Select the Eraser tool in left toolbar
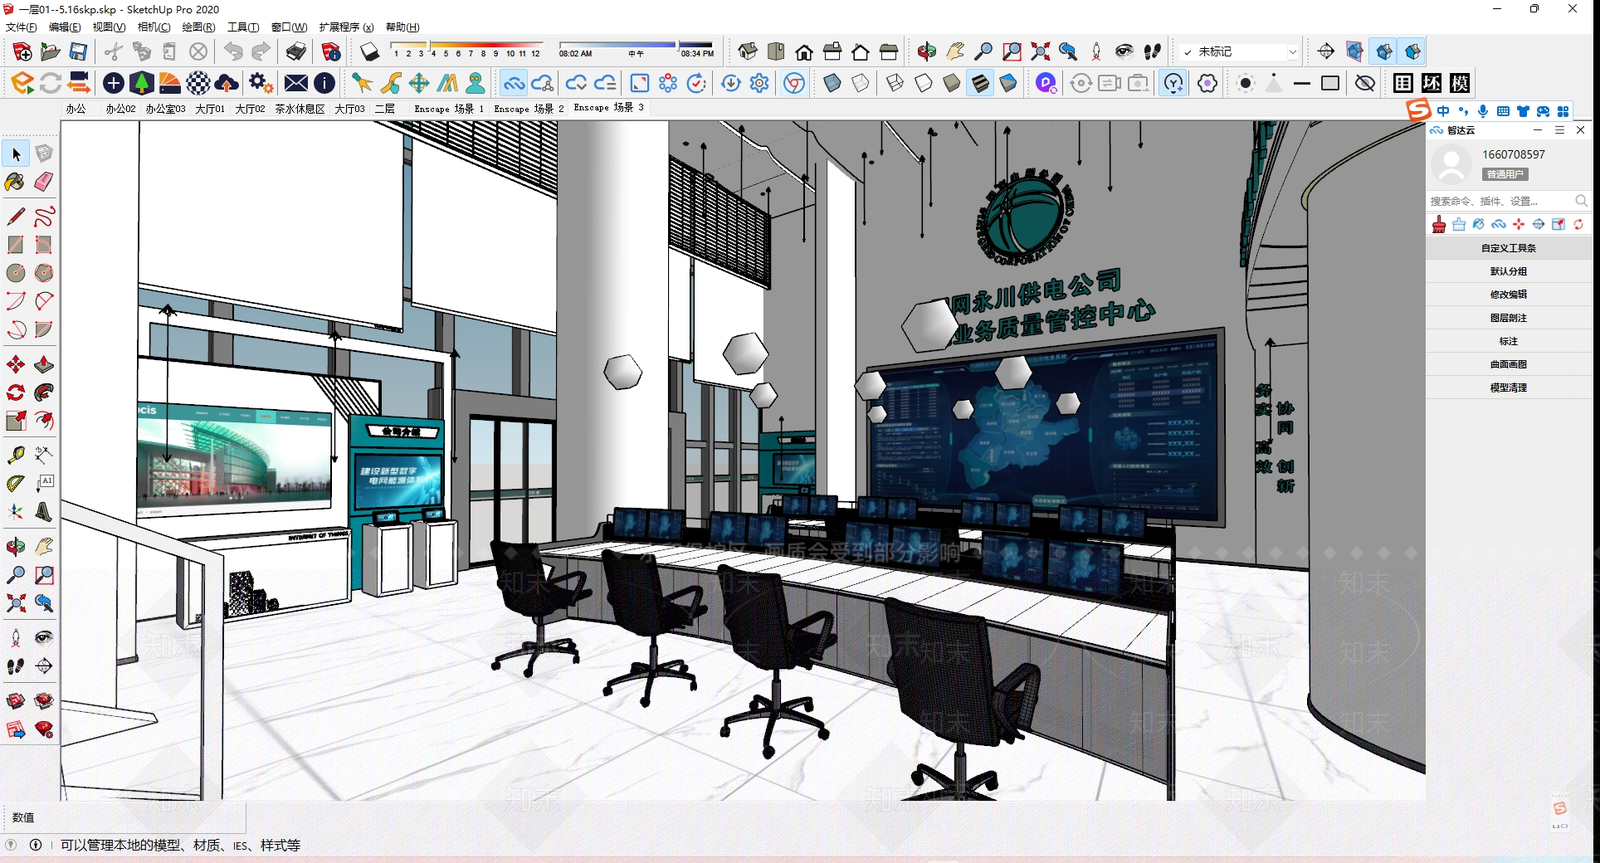Image resolution: width=1600 pixels, height=863 pixels. pyautogui.click(x=43, y=182)
